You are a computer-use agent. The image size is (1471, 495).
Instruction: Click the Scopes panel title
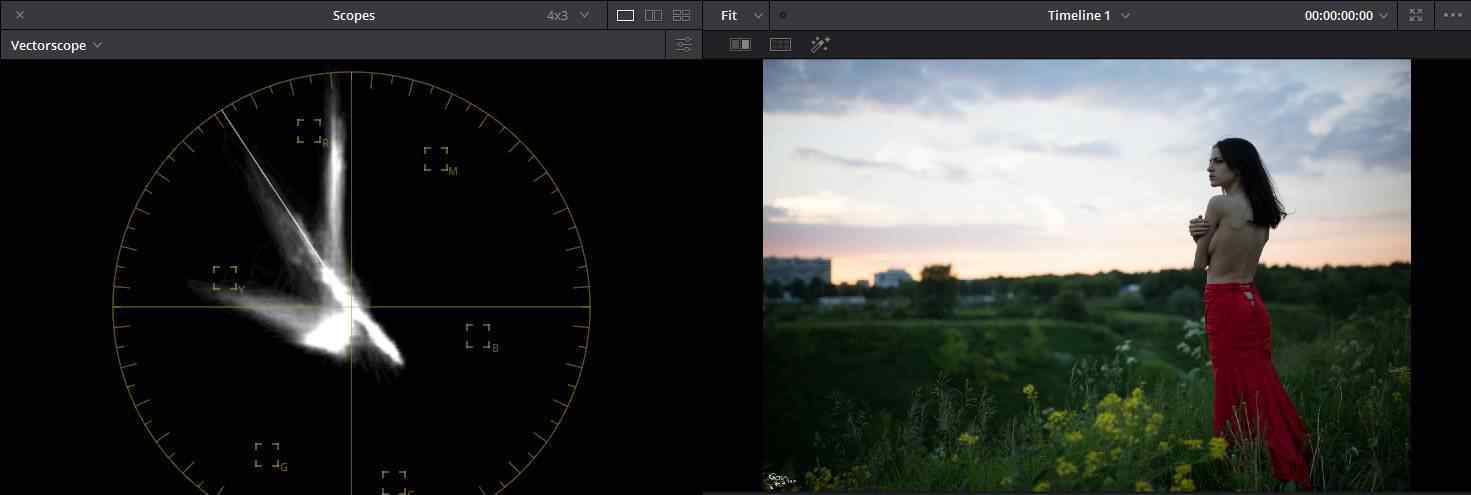point(354,15)
